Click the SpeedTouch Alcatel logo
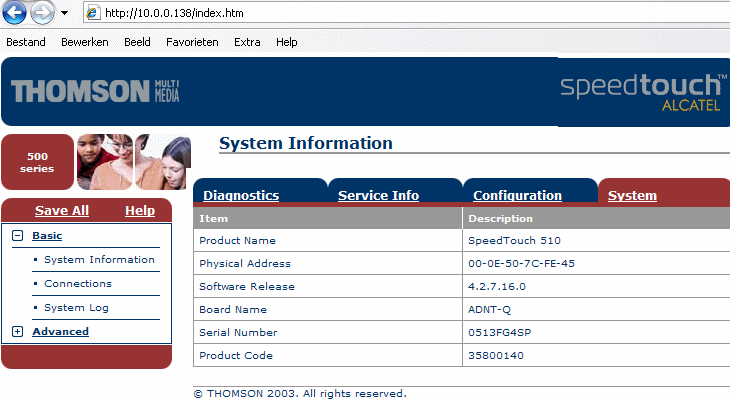730x400 pixels. [x=643, y=92]
